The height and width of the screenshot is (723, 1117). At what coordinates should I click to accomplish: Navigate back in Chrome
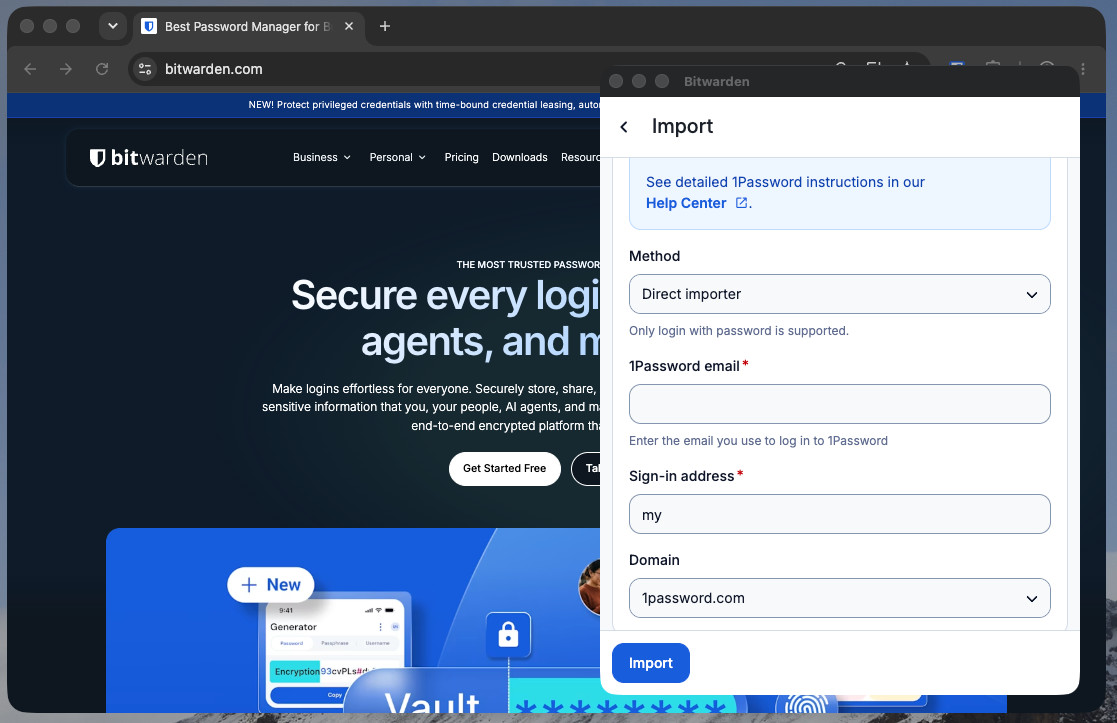30,69
